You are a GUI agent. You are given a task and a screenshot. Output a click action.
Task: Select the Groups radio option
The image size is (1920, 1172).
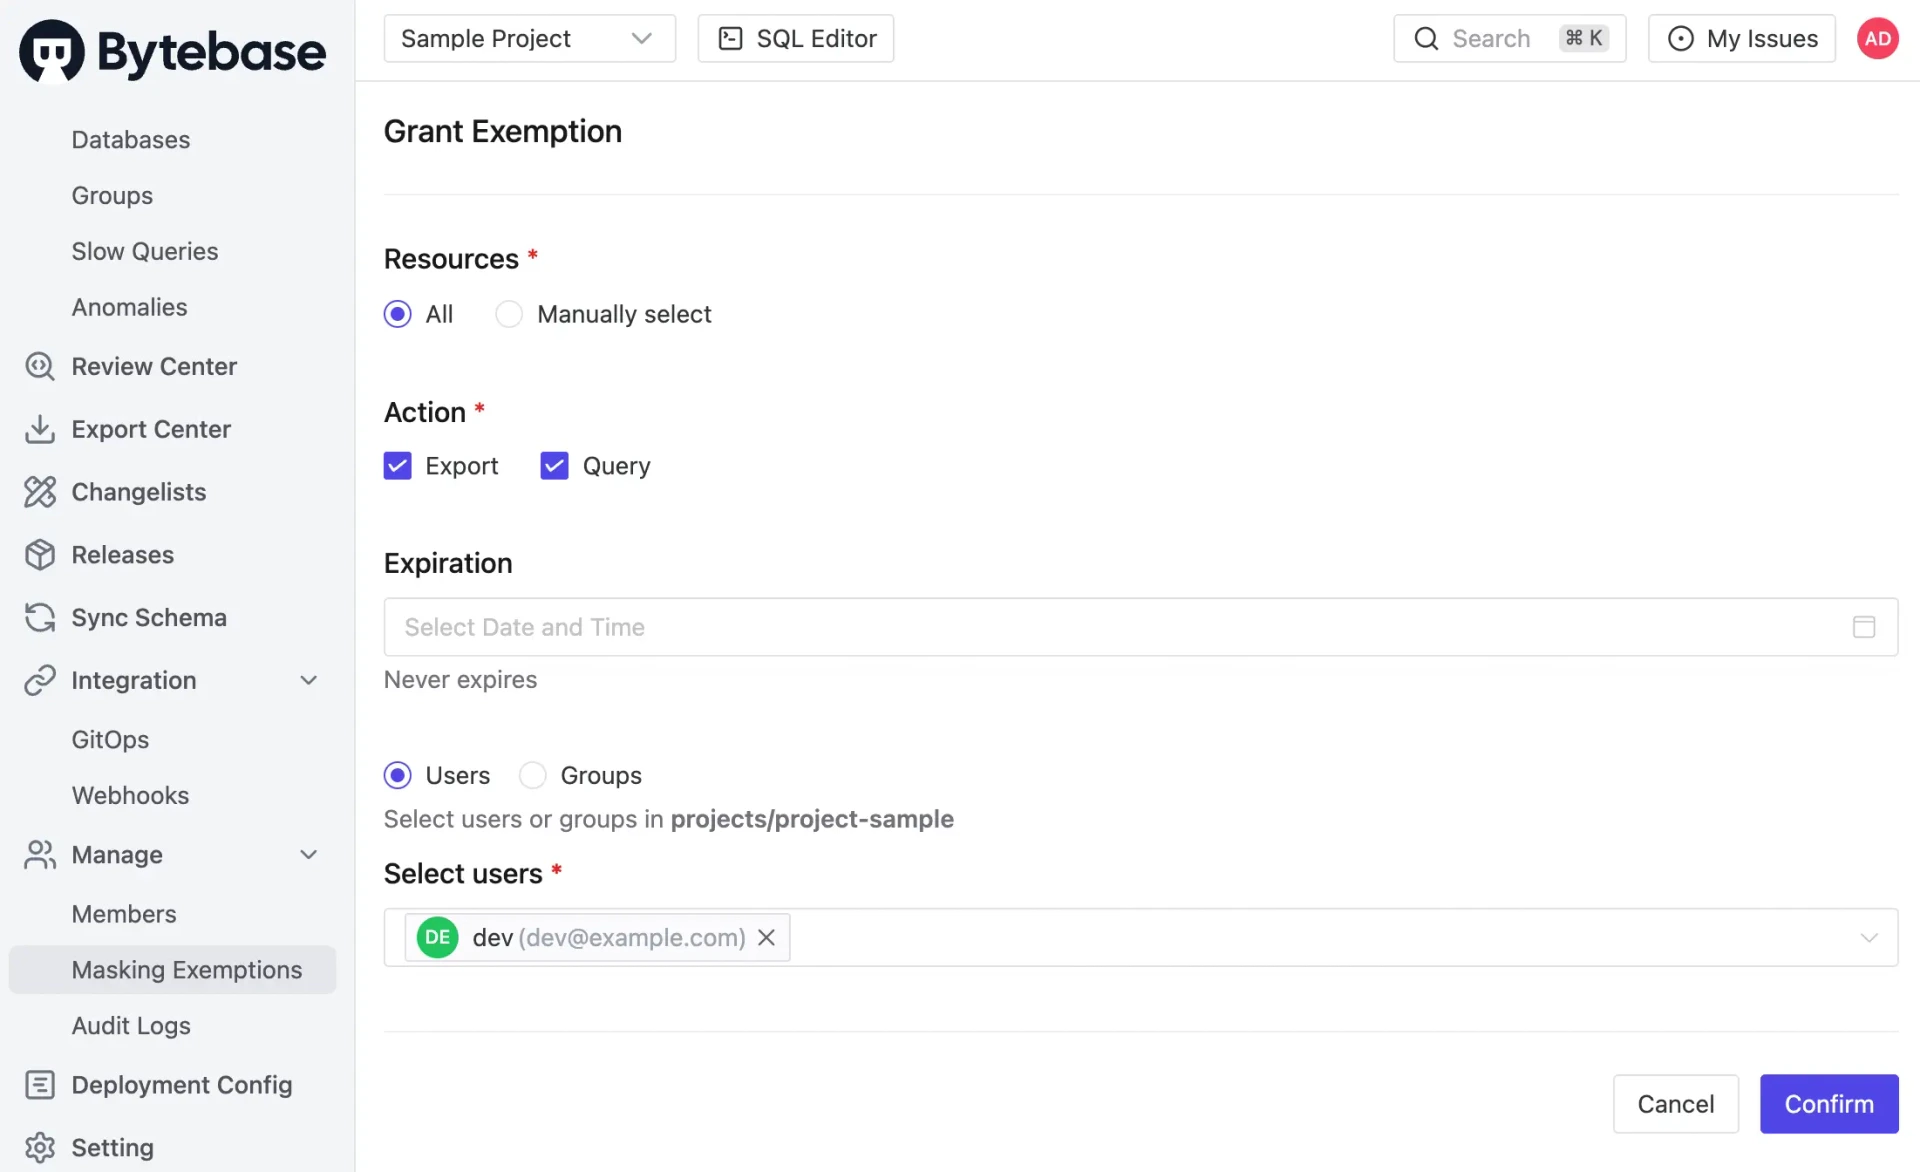532,775
